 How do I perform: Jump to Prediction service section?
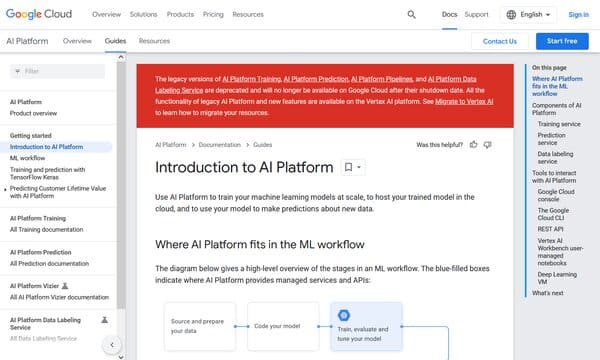click(551, 139)
